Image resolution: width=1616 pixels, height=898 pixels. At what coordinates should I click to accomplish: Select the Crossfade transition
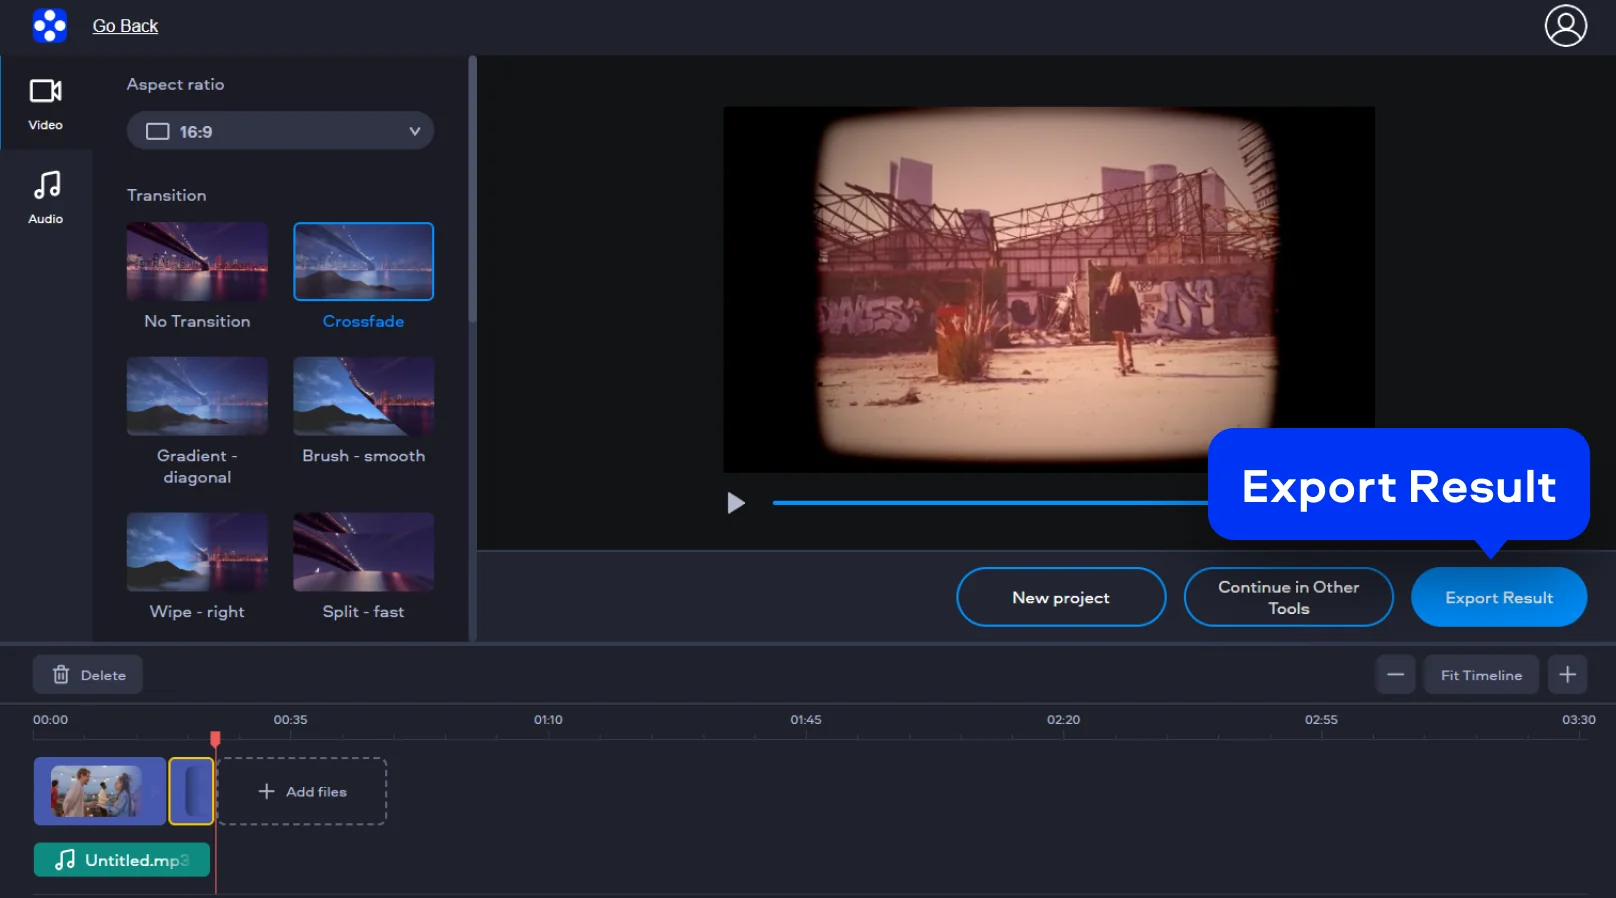click(363, 262)
